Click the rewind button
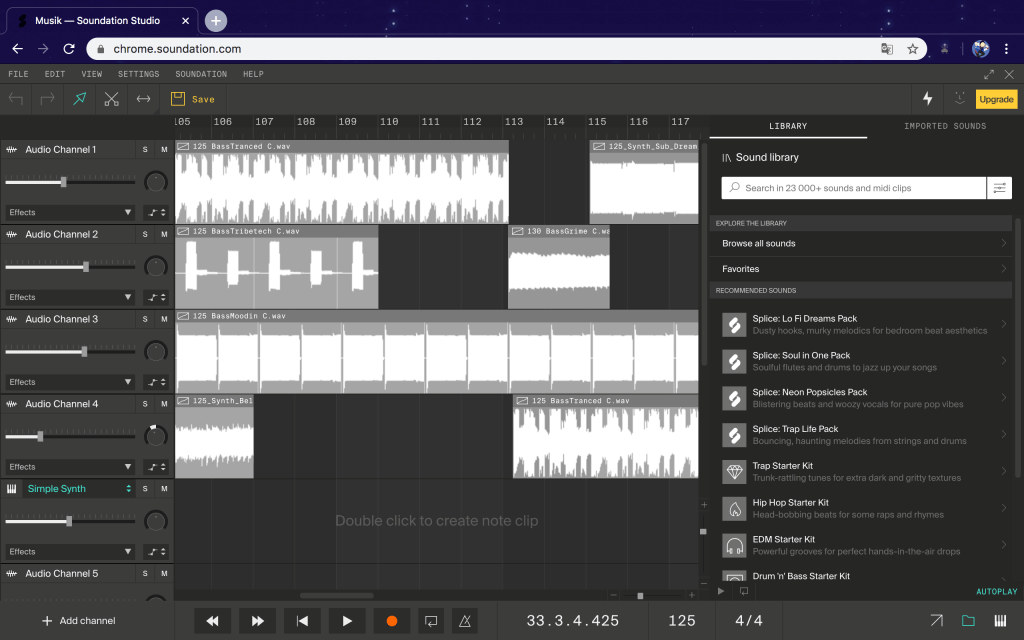The height and width of the screenshot is (640, 1024). (212, 621)
